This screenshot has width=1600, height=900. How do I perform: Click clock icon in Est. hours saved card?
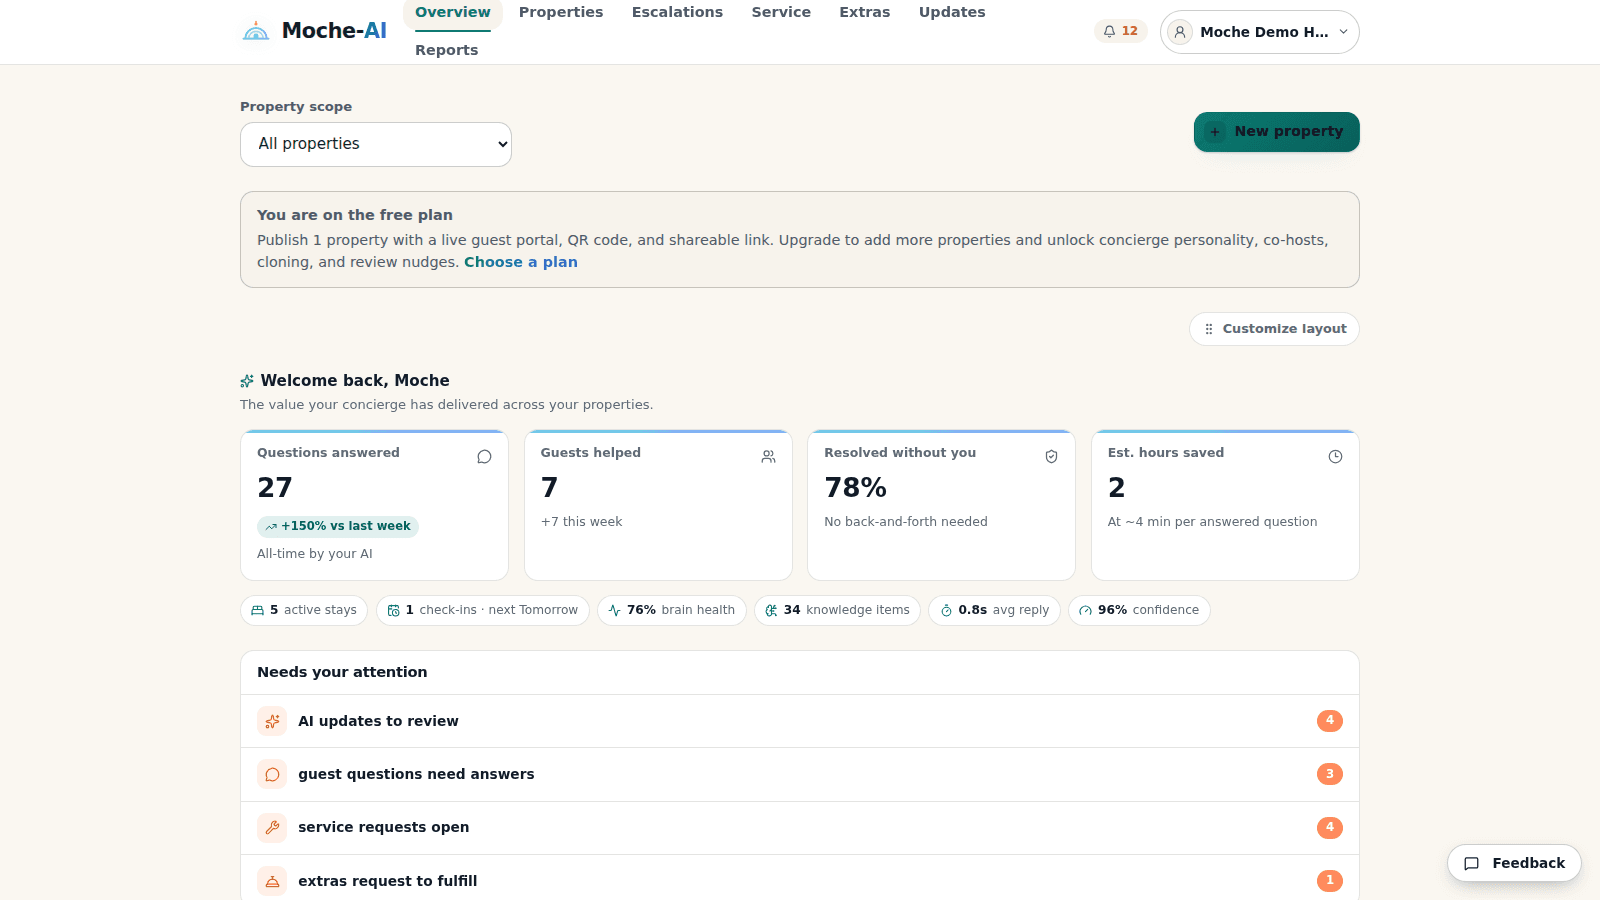1335,457
